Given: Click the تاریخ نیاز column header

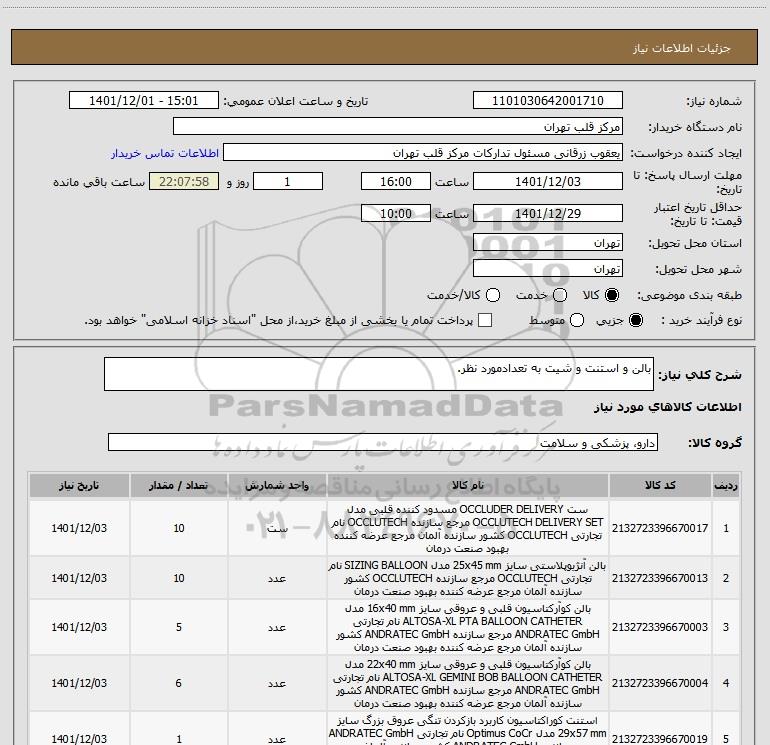Looking at the screenshot, I should point(79,486).
